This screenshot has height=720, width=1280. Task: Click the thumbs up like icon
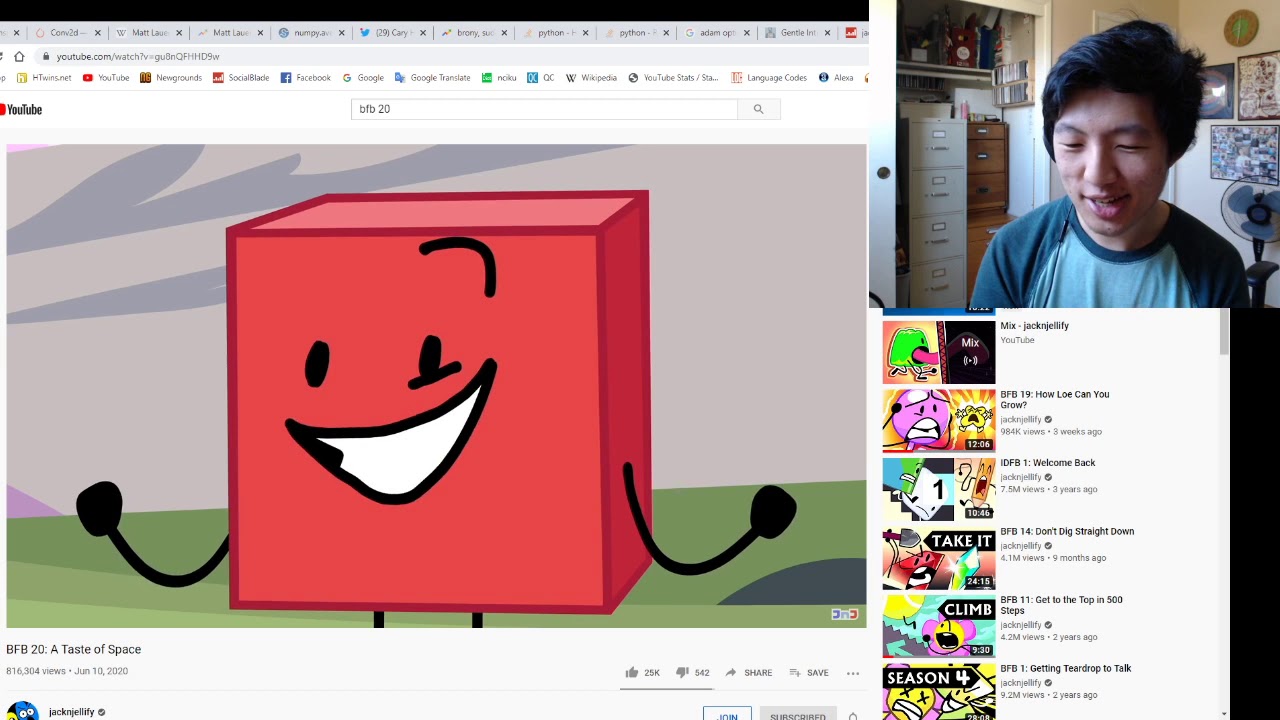click(631, 672)
